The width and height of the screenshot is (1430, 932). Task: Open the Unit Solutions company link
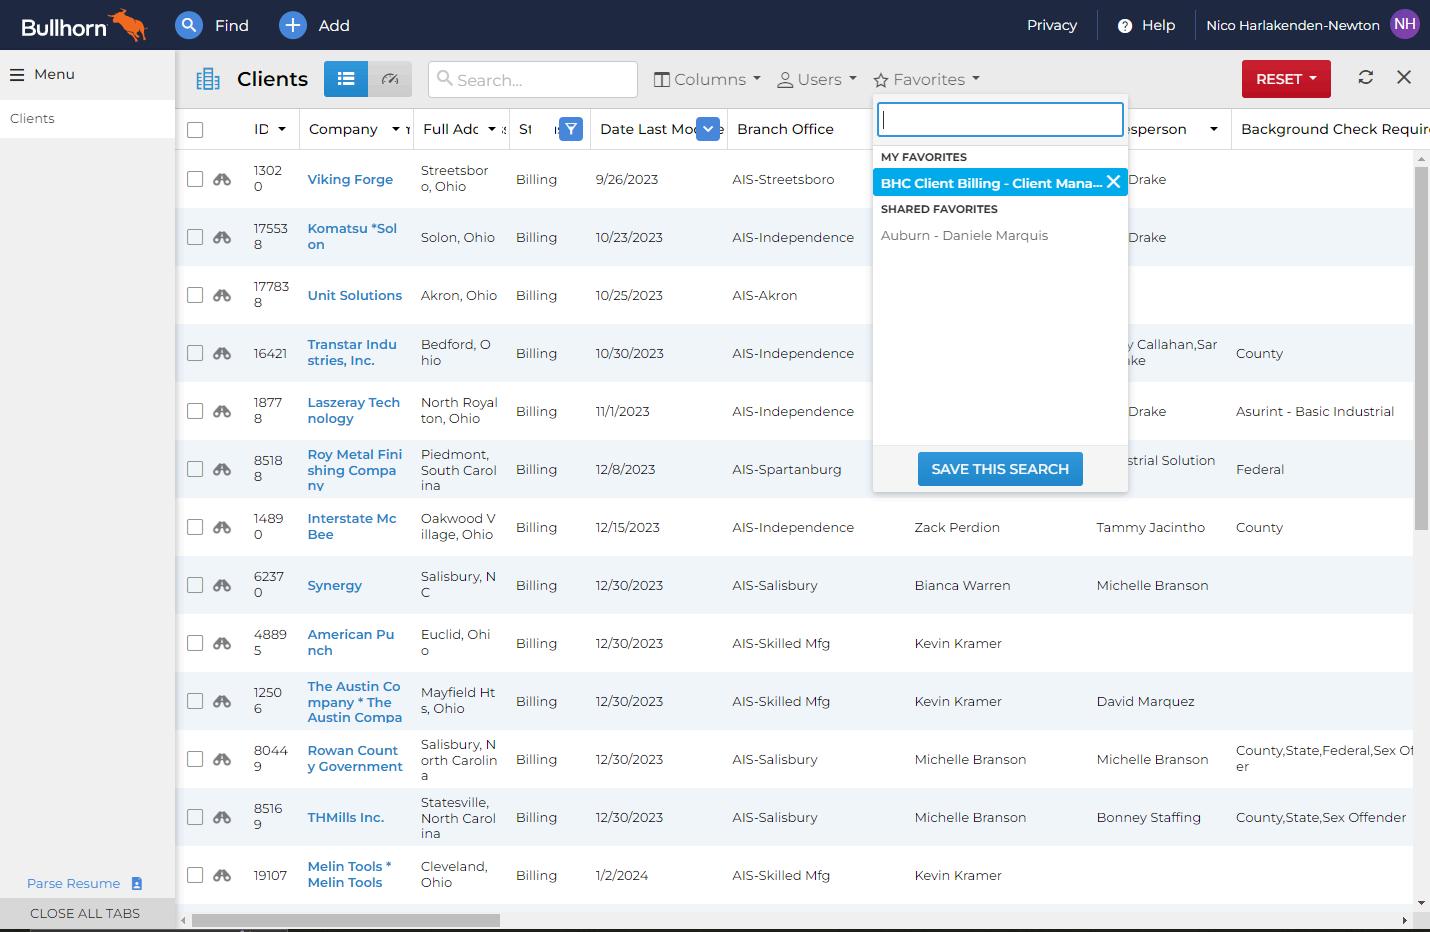(355, 295)
